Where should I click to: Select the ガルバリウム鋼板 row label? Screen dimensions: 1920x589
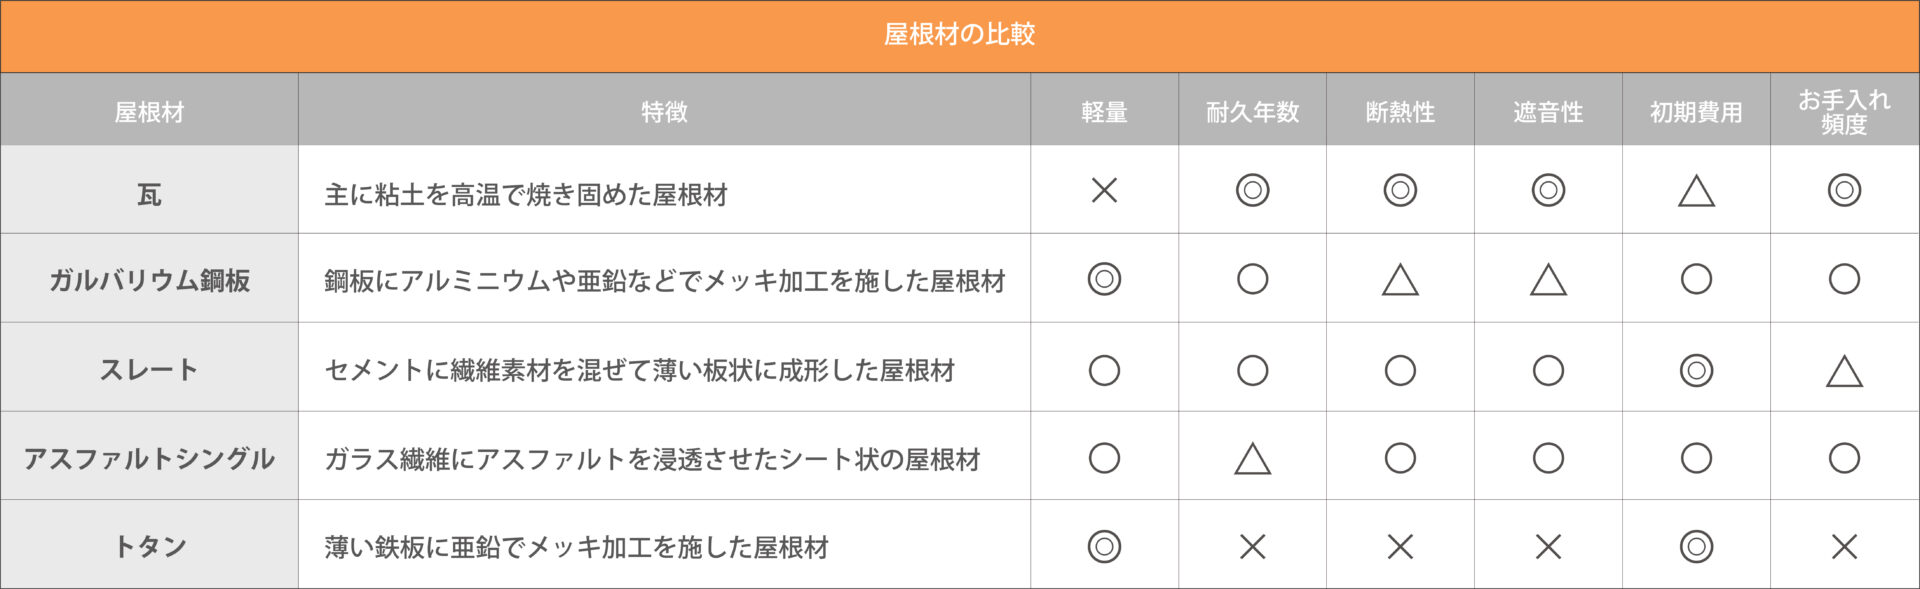149,281
